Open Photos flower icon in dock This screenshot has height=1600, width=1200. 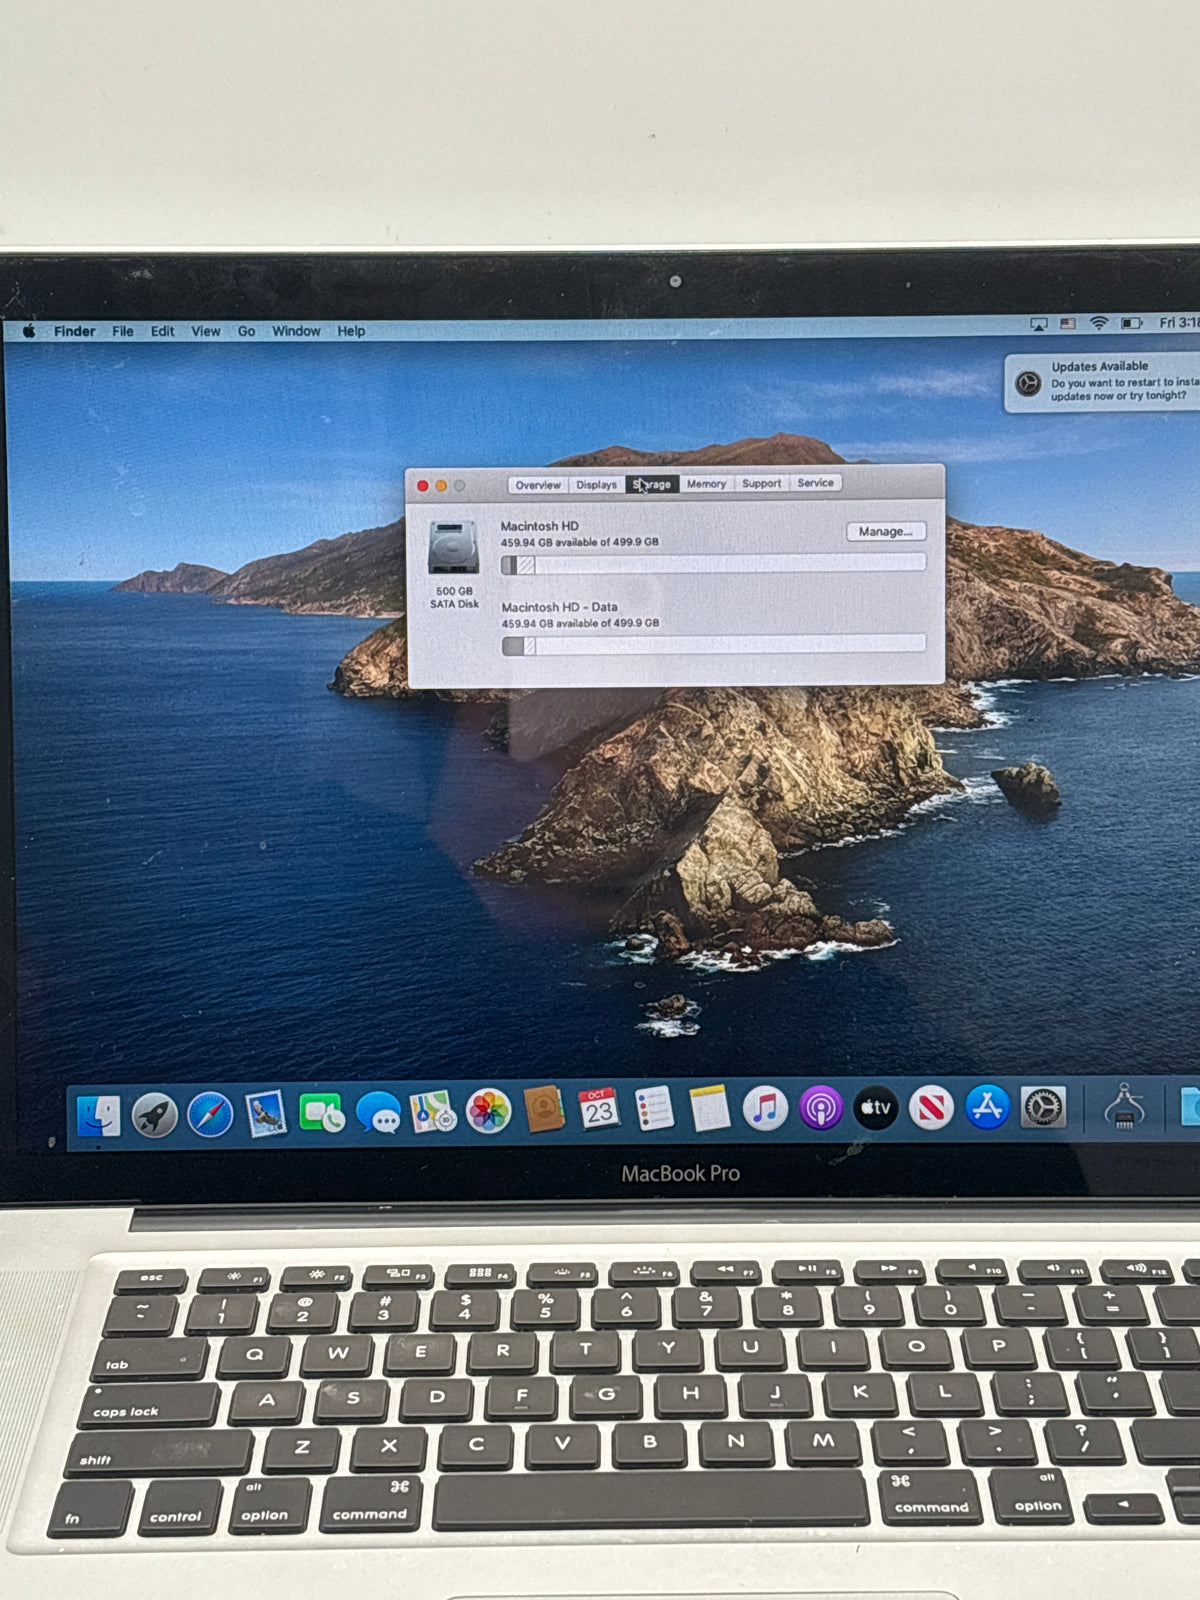click(489, 1111)
